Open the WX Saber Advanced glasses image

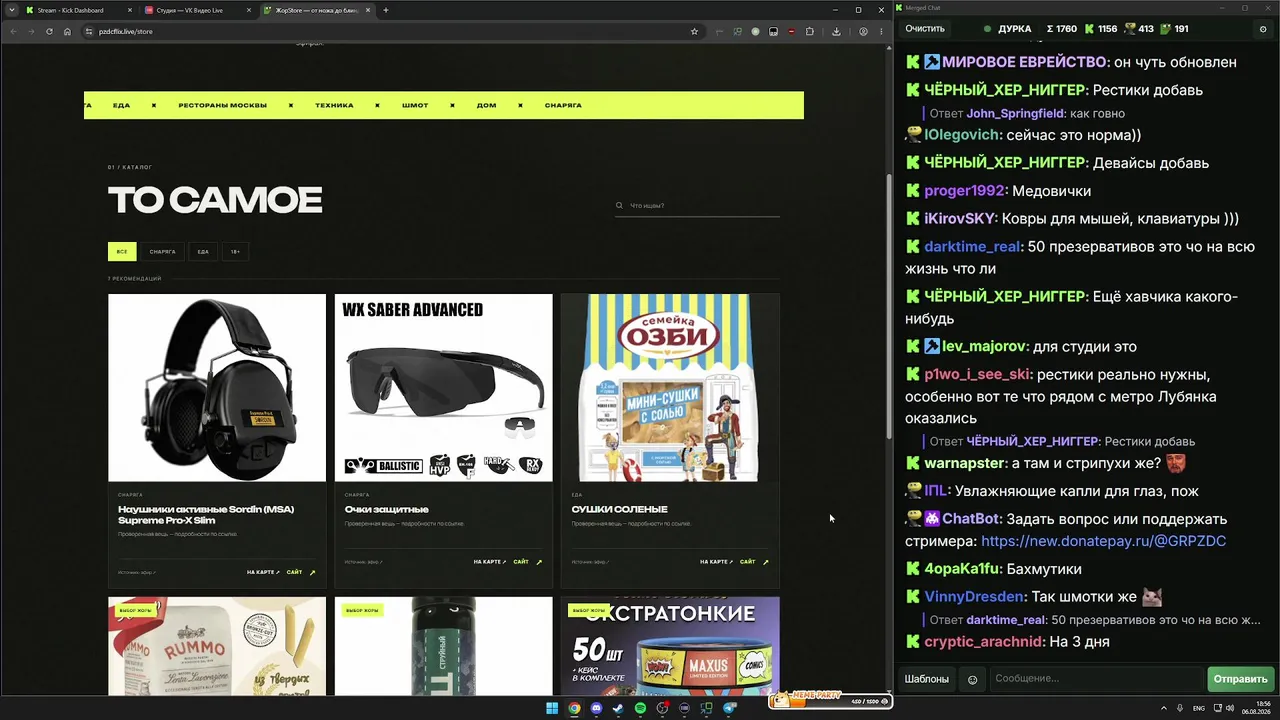tap(443, 388)
